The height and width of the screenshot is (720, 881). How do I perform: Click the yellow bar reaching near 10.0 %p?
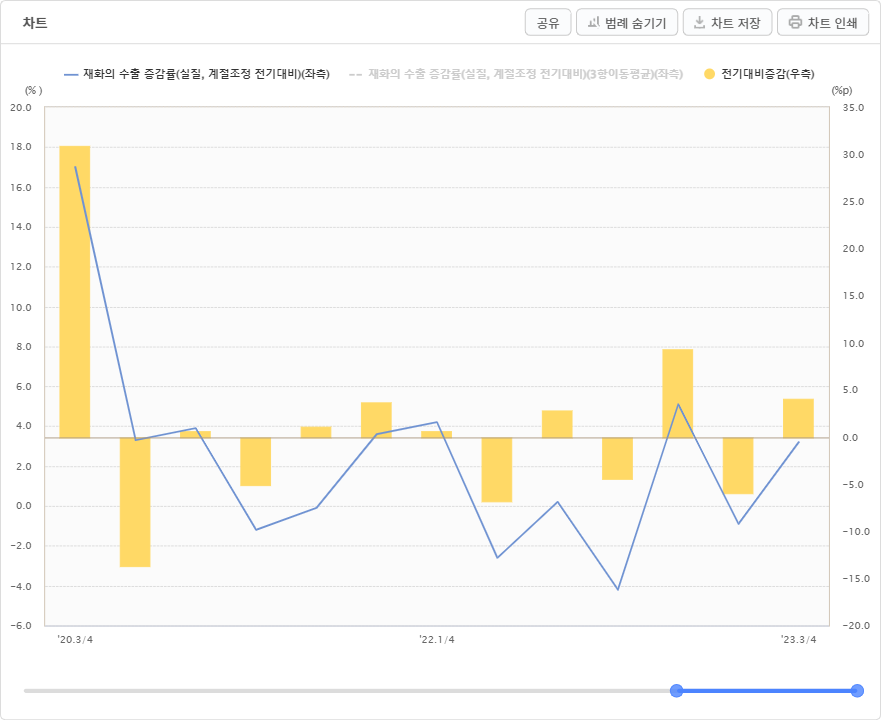pyautogui.click(x=678, y=393)
